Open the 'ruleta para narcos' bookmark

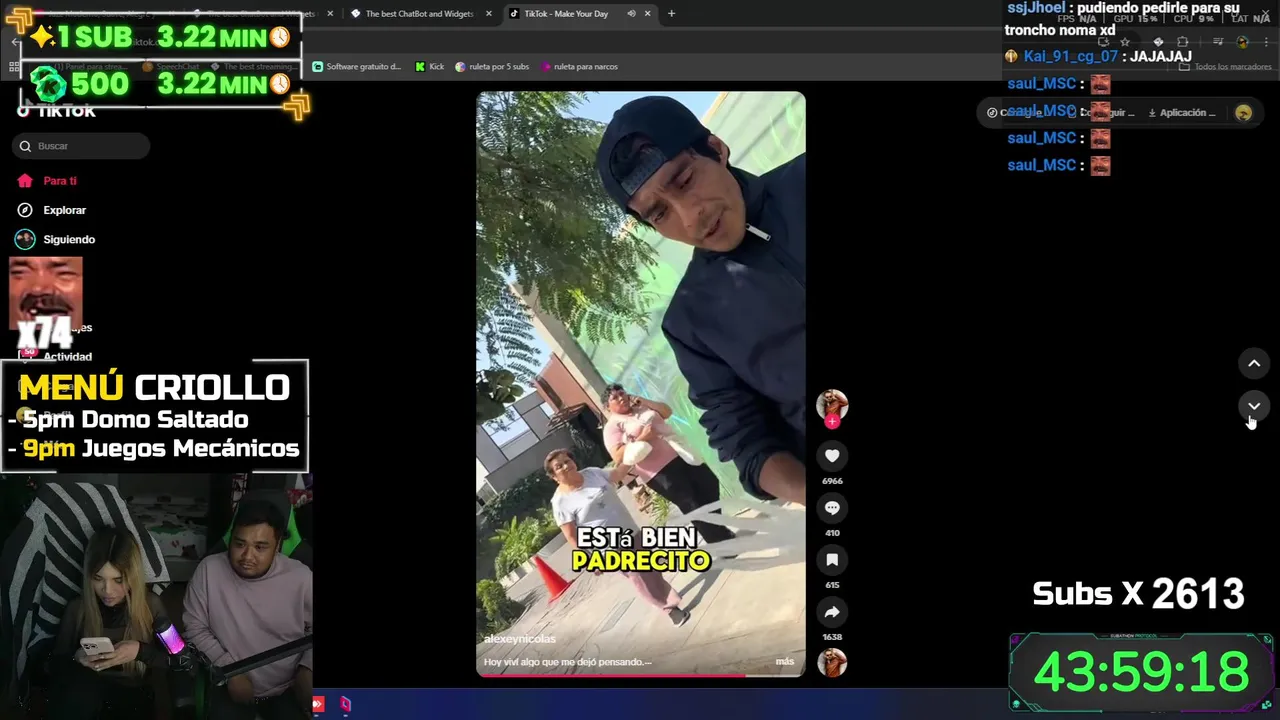coord(579,67)
